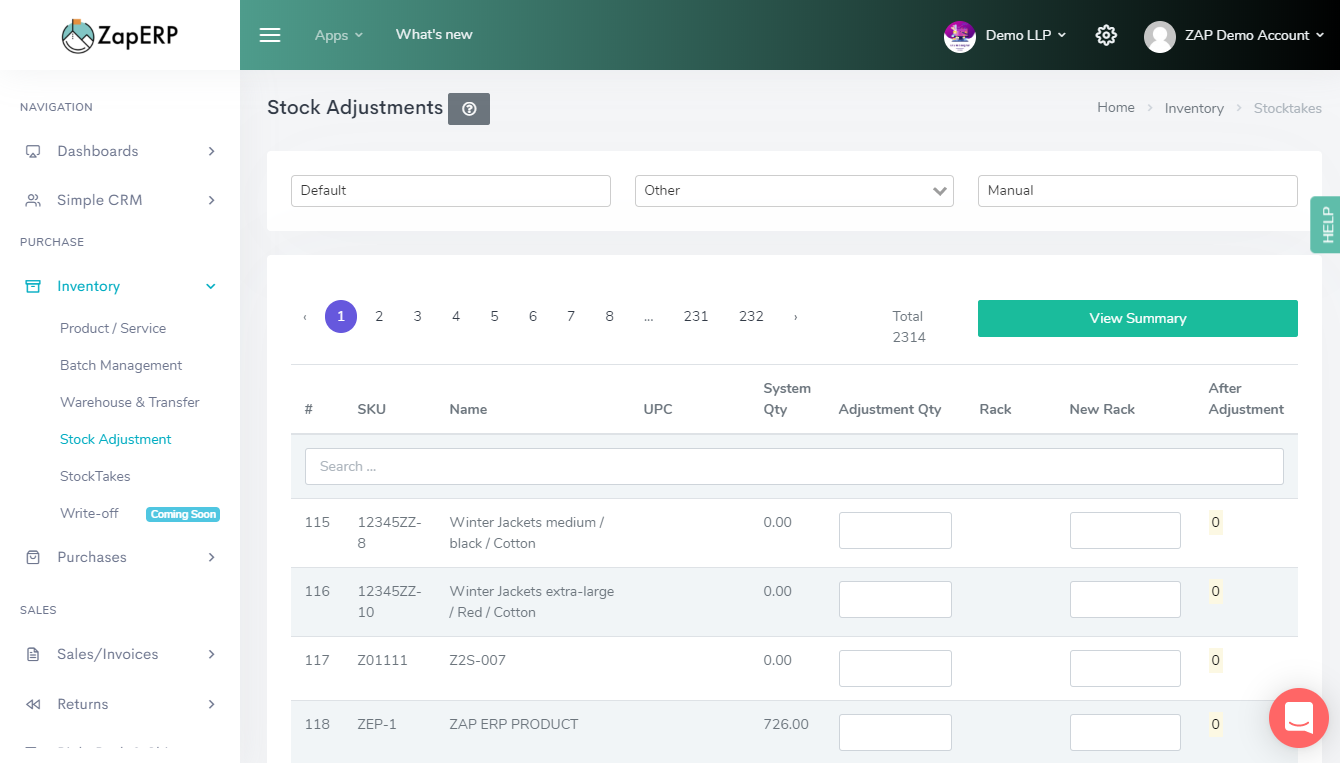This screenshot has height=763, width=1340.
Task: Click New Rack field for row 115
Action: (1125, 531)
